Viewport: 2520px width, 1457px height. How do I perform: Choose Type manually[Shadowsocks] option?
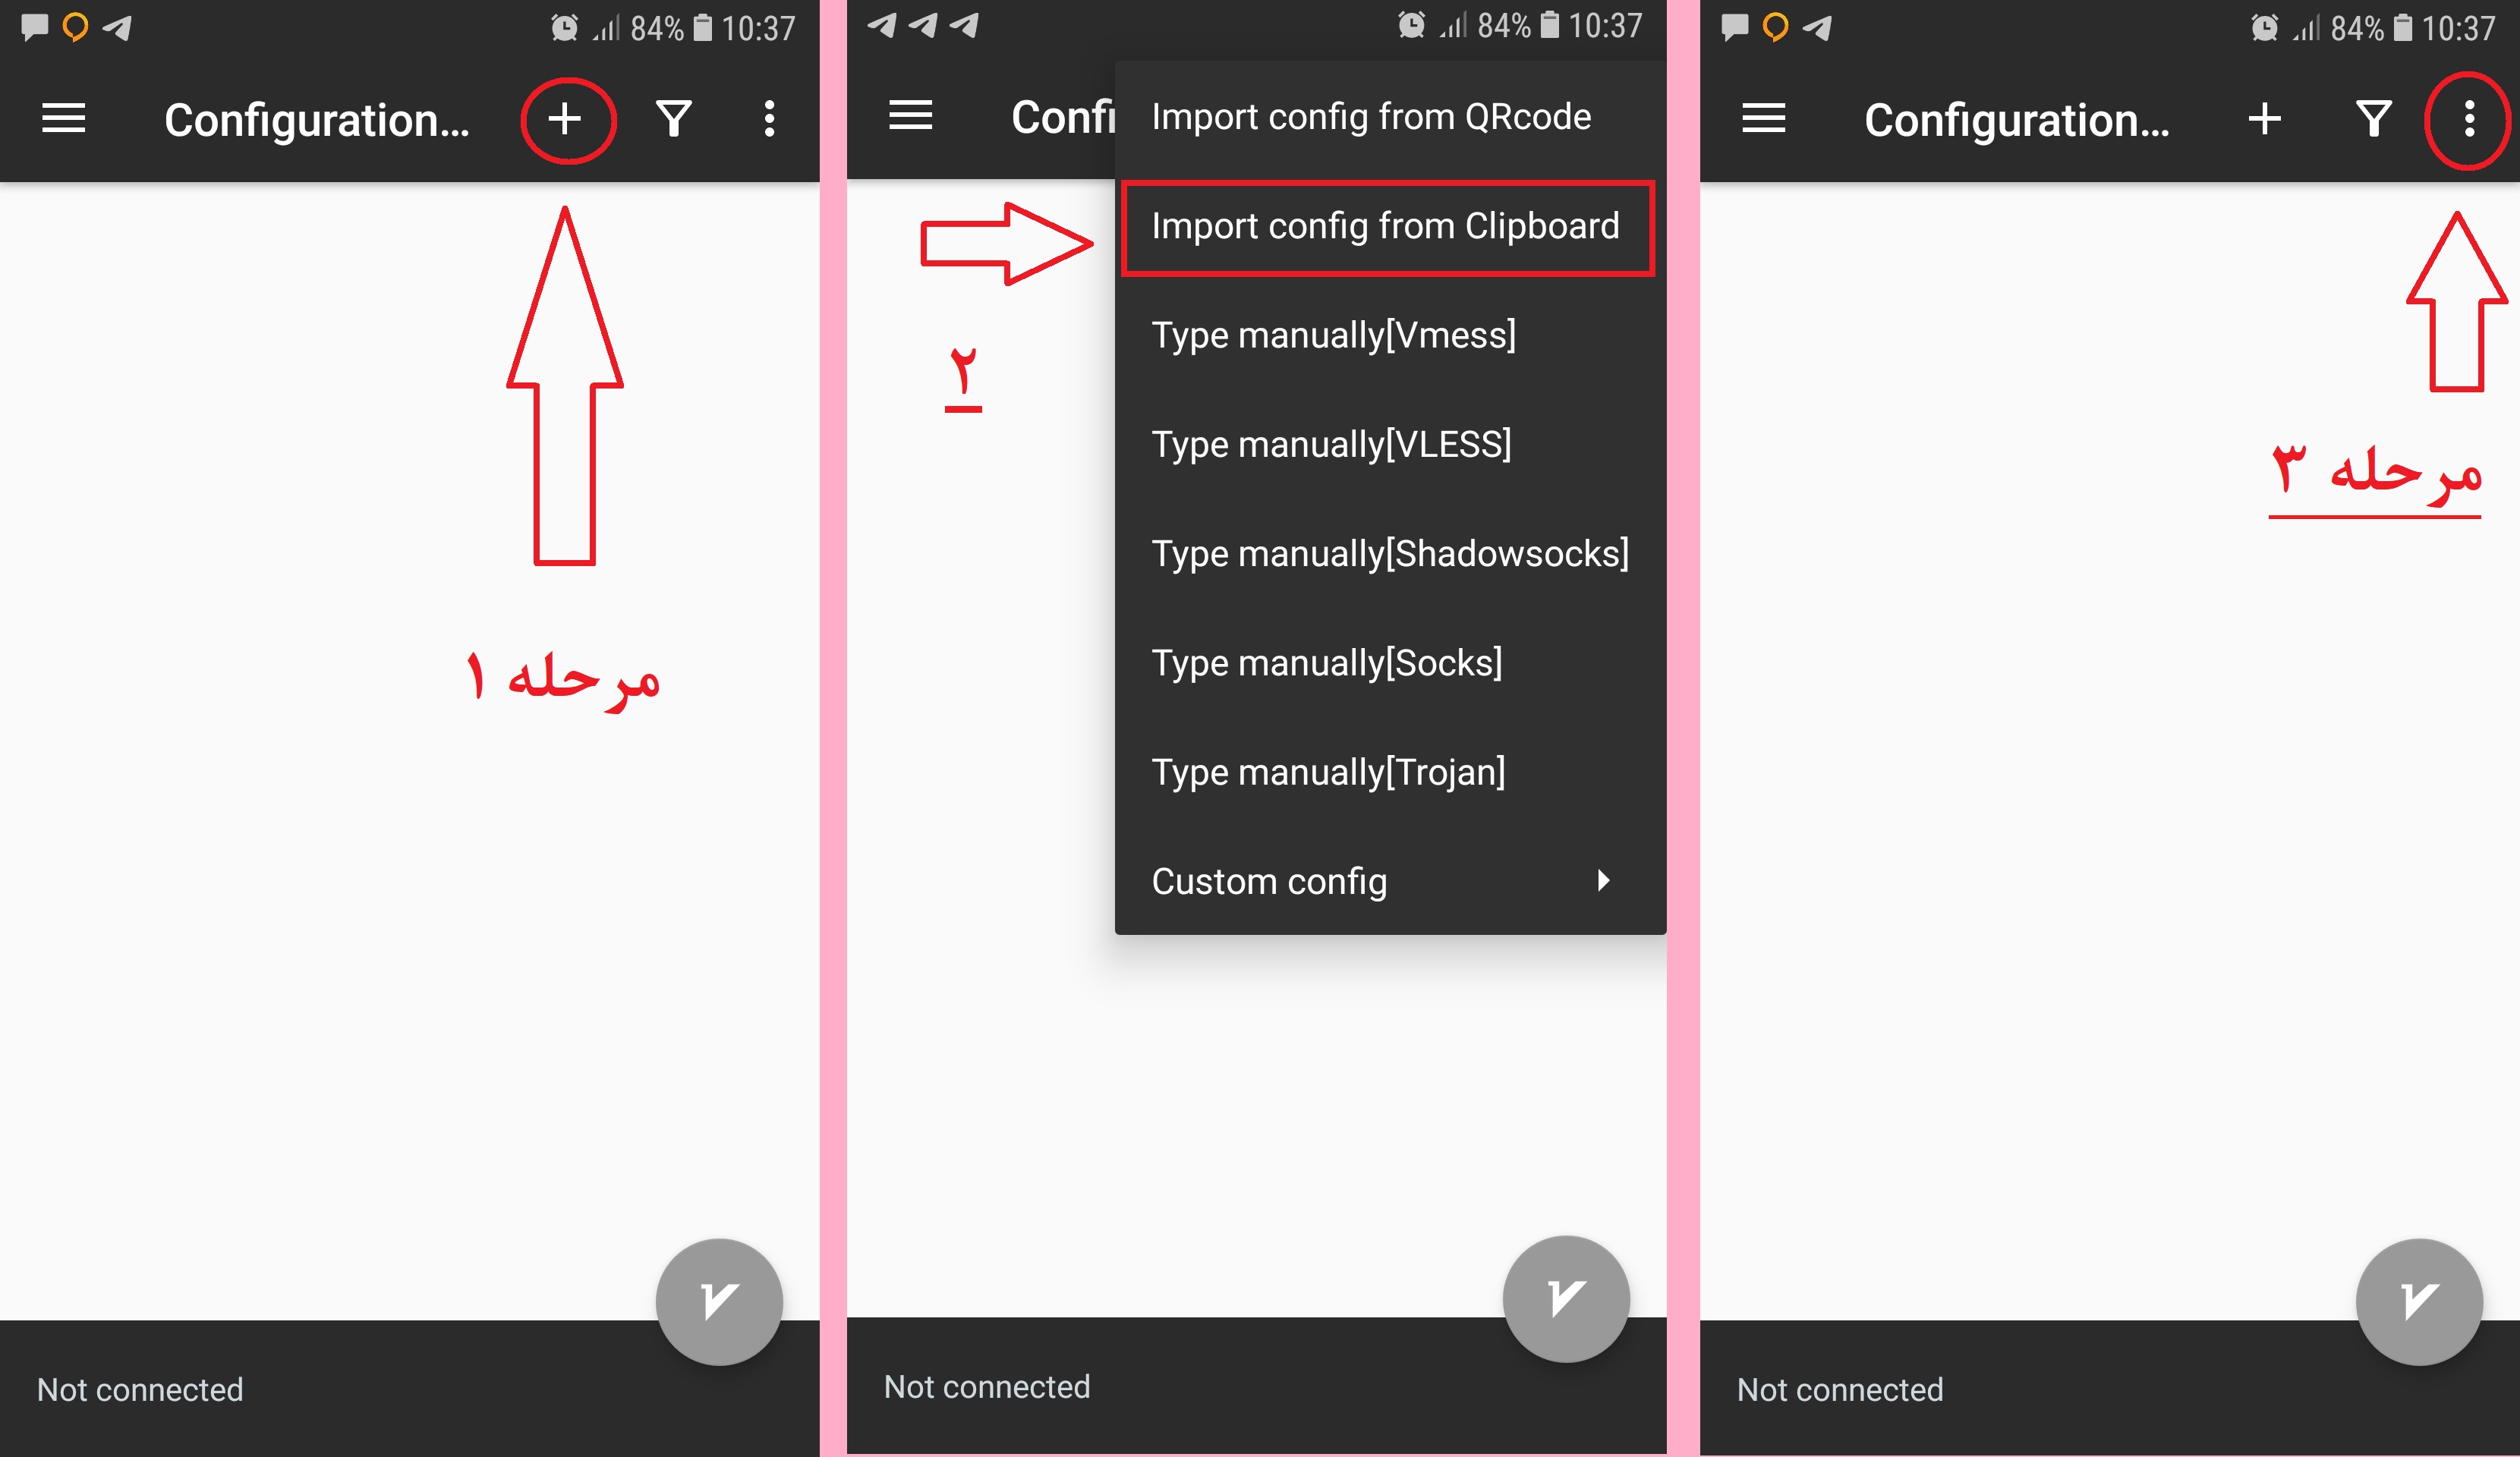coord(1390,554)
